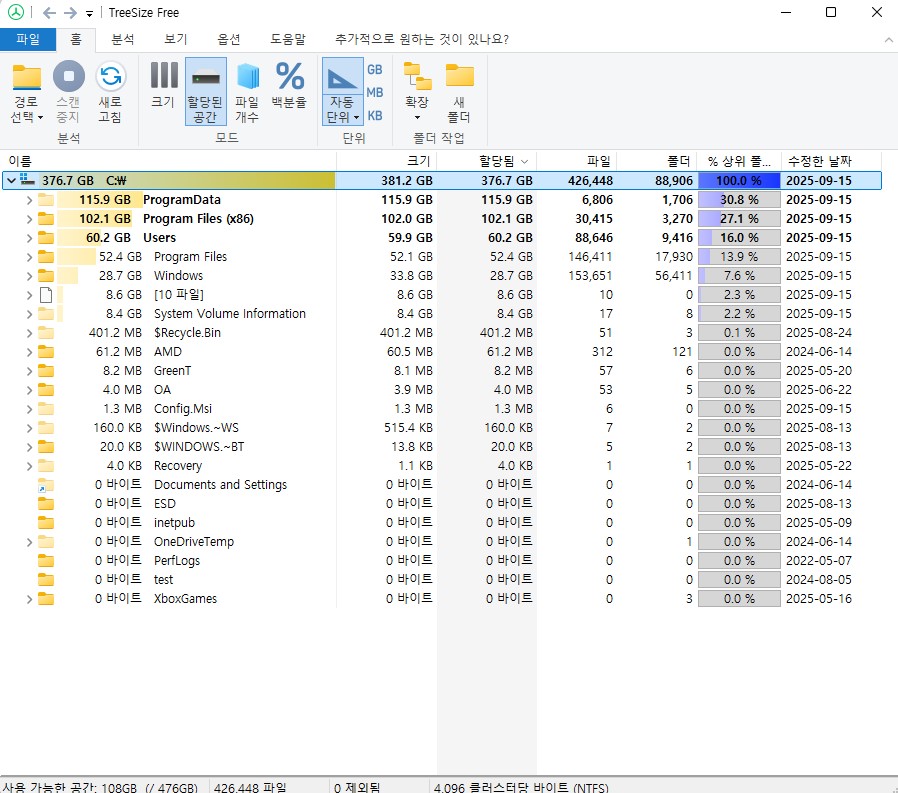Sort by the 할당됨 column header
898x793 pixels.
tap(487, 161)
